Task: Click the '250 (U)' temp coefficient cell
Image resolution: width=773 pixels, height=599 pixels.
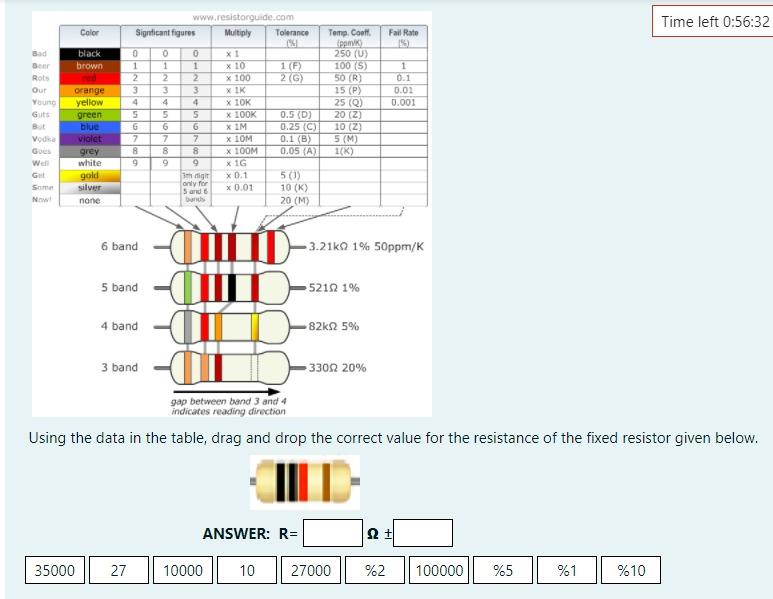Action: 351,54
